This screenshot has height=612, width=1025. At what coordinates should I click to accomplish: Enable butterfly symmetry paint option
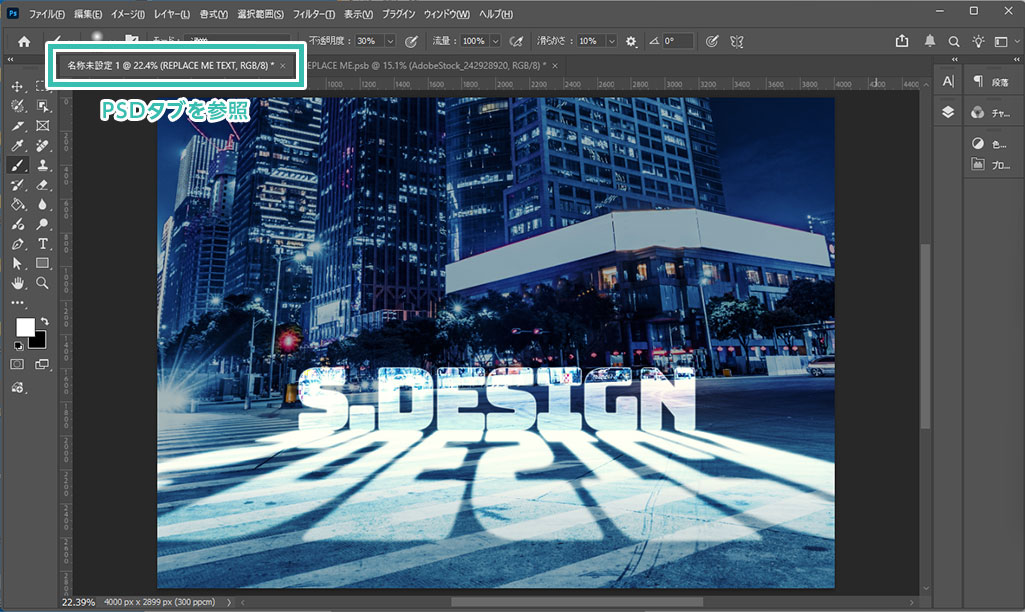pos(737,41)
